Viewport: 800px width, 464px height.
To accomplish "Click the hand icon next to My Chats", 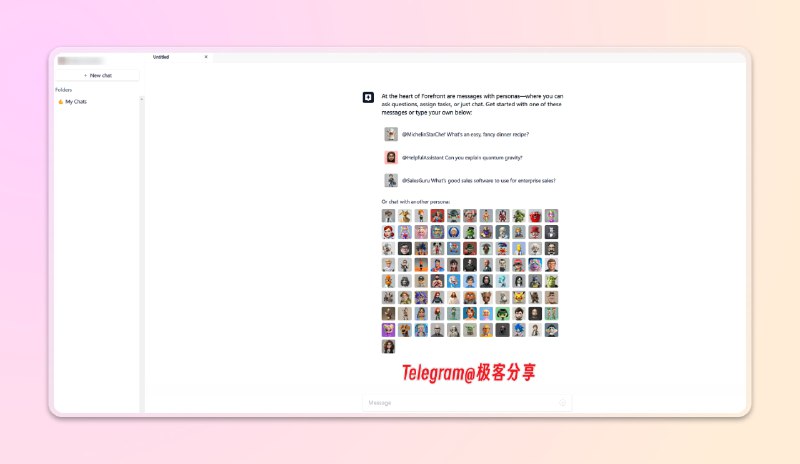I will pyautogui.click(x=60, y=102).
